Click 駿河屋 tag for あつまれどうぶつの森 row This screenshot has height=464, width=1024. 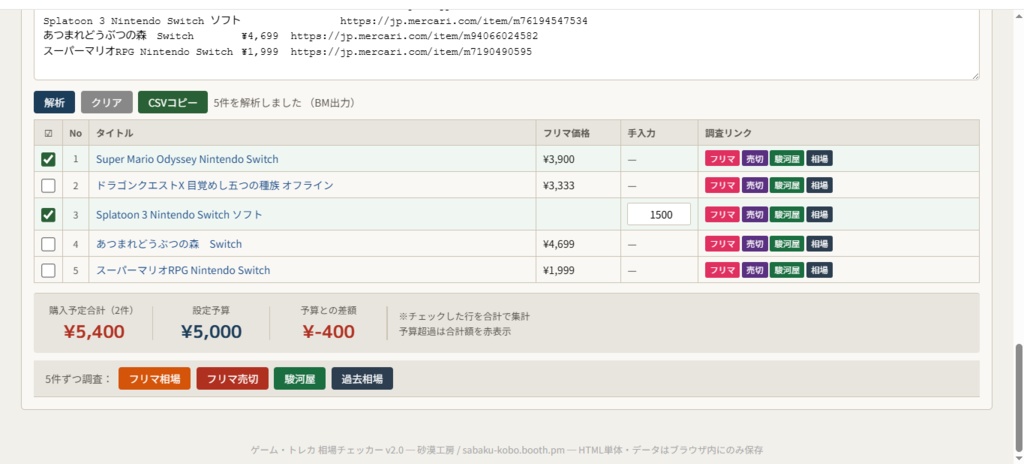[x=787, y=244]
